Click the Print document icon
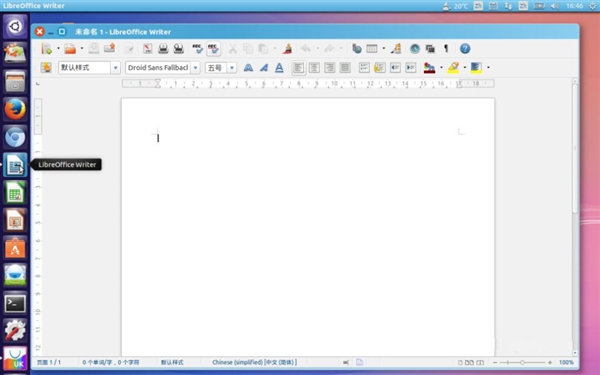This screenshot has height=375, width=600. click(x=163, y=49)
